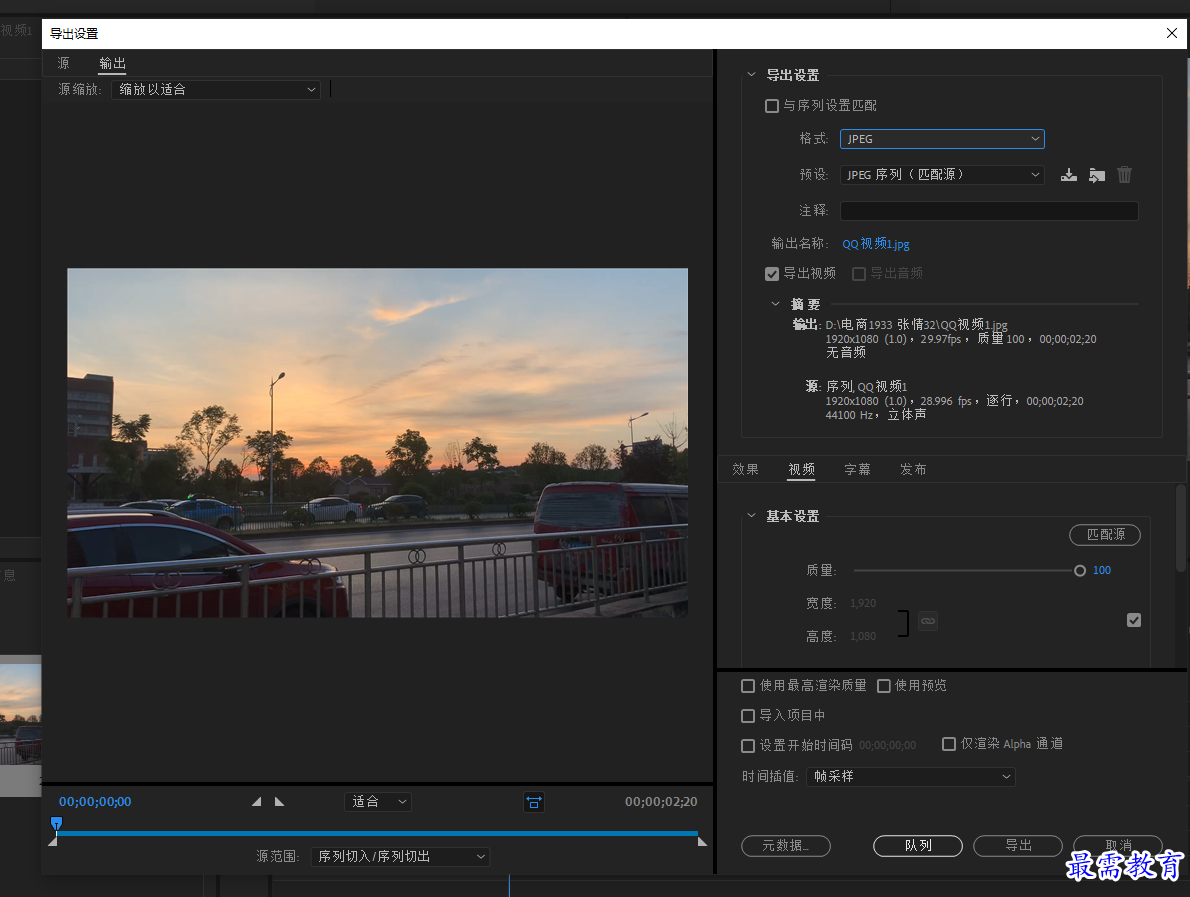Toggle the width-height link icon
Screen dimensions: 1190x897
click(928, 621)
